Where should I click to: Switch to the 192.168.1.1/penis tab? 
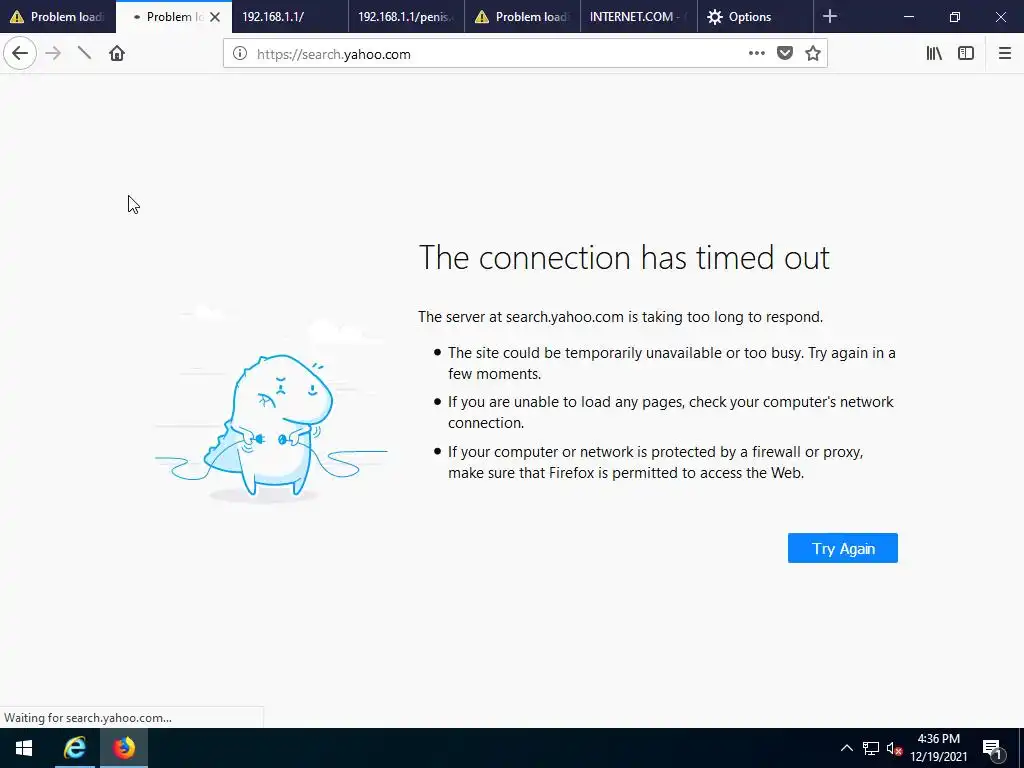[406, 17]
